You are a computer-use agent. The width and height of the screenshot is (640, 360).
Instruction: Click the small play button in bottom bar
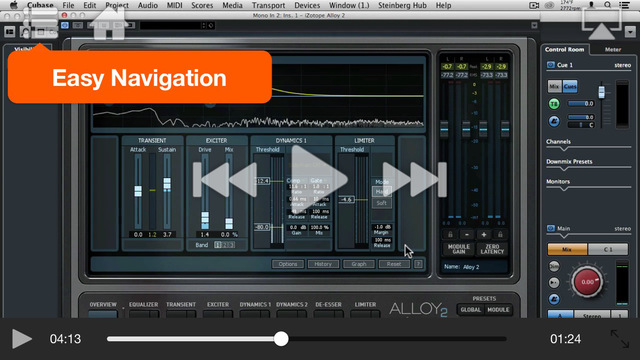point(21,339)
